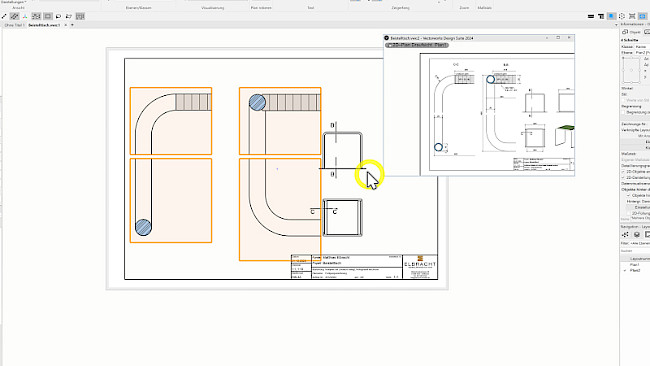Close the Beistelltisch.vwx:1 document tab
The image size is (650, 366).
pyautogui.click(x=65, y=25)
